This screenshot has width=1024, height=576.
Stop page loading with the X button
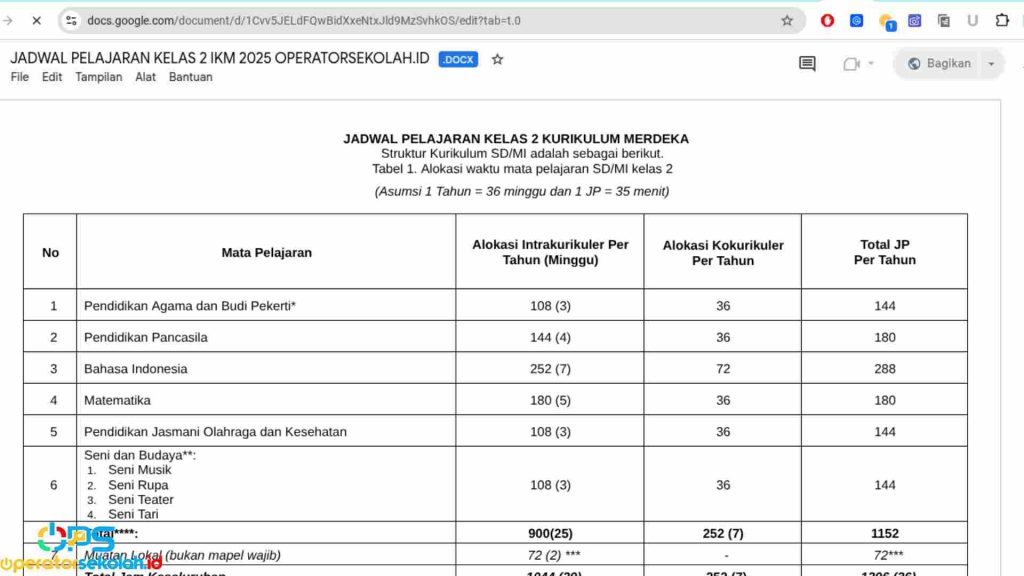click(x=37, y=21)
